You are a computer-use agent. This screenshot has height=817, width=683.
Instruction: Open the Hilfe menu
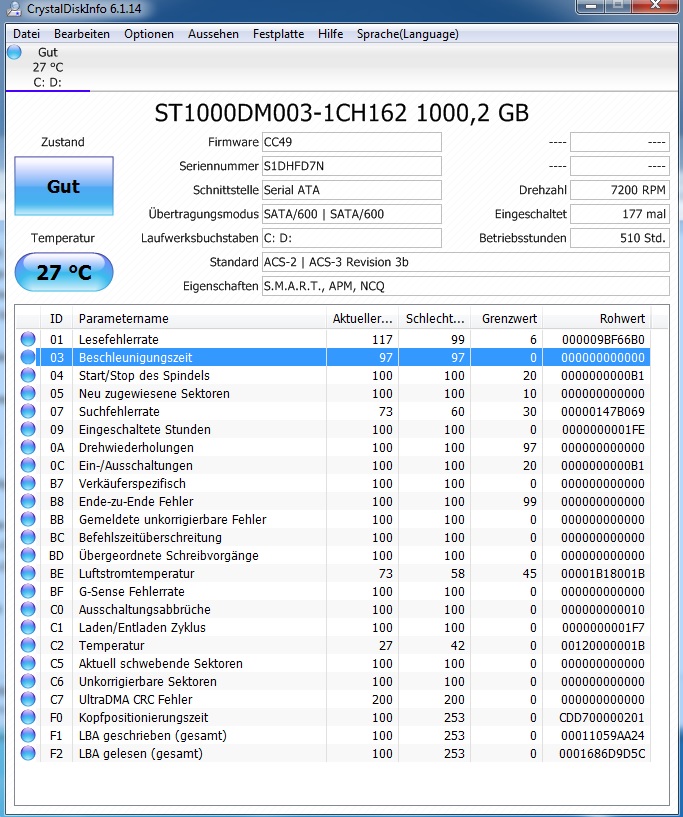pyautogui.click(x=330, y=34)
